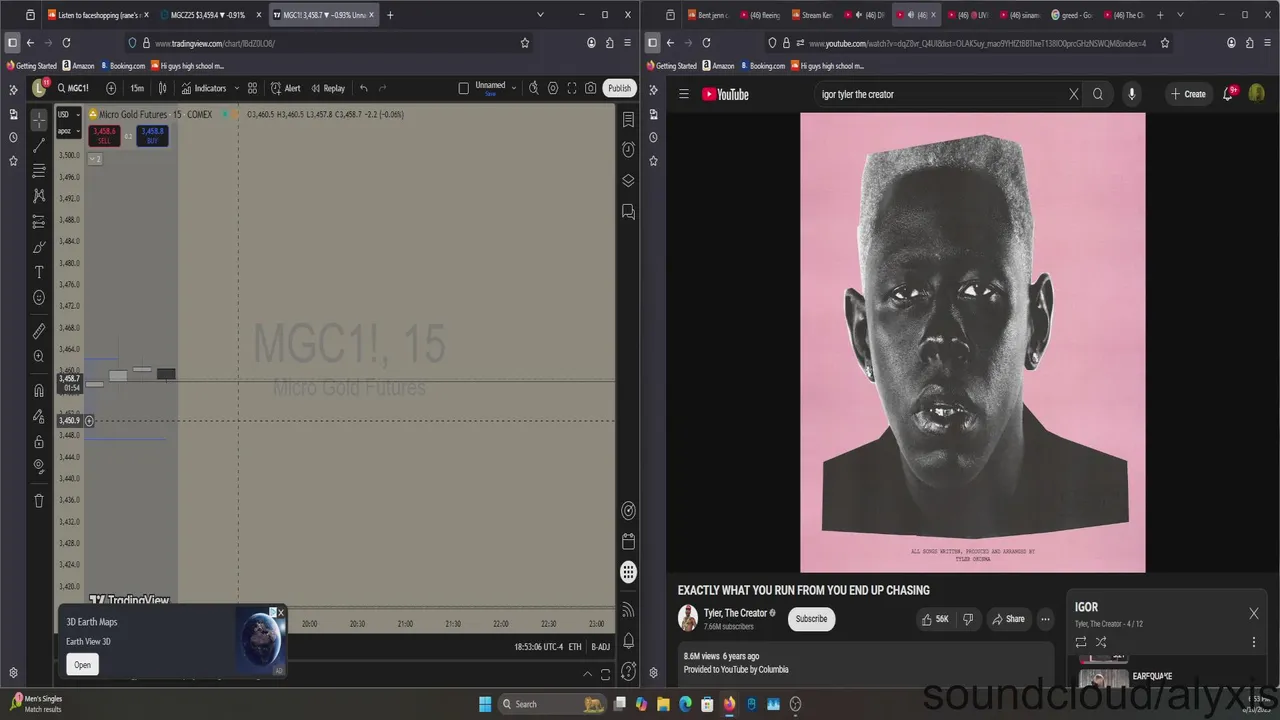Select the zoom in tool
This screenshot has width=1280, height=720.
(x=39, y=356)
